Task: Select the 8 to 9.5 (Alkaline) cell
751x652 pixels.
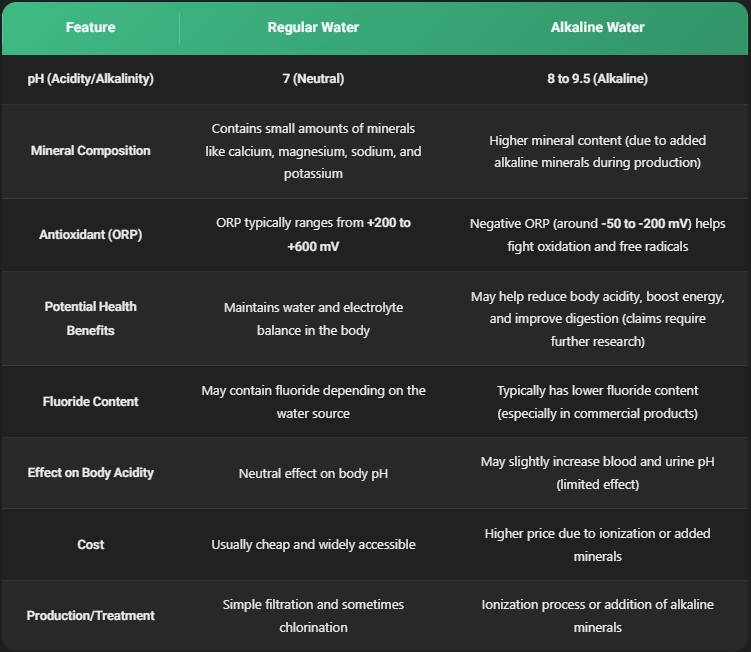Action: 597,79
